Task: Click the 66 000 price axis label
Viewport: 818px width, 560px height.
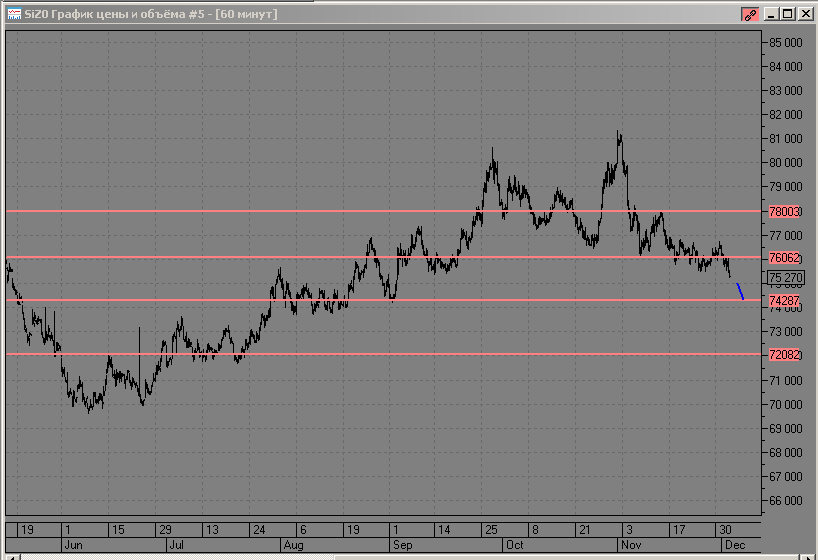Action: (786, 501)
